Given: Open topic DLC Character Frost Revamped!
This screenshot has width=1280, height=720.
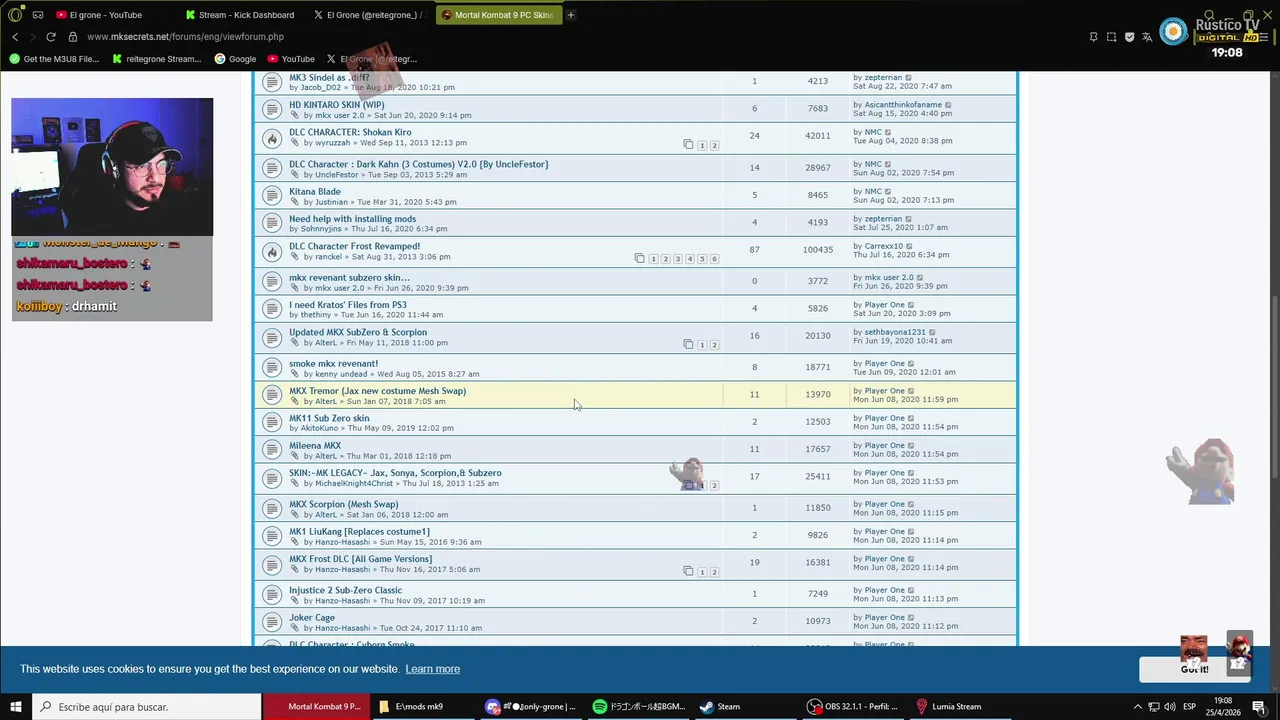Looking at the screenshot, I should [354, 246].
